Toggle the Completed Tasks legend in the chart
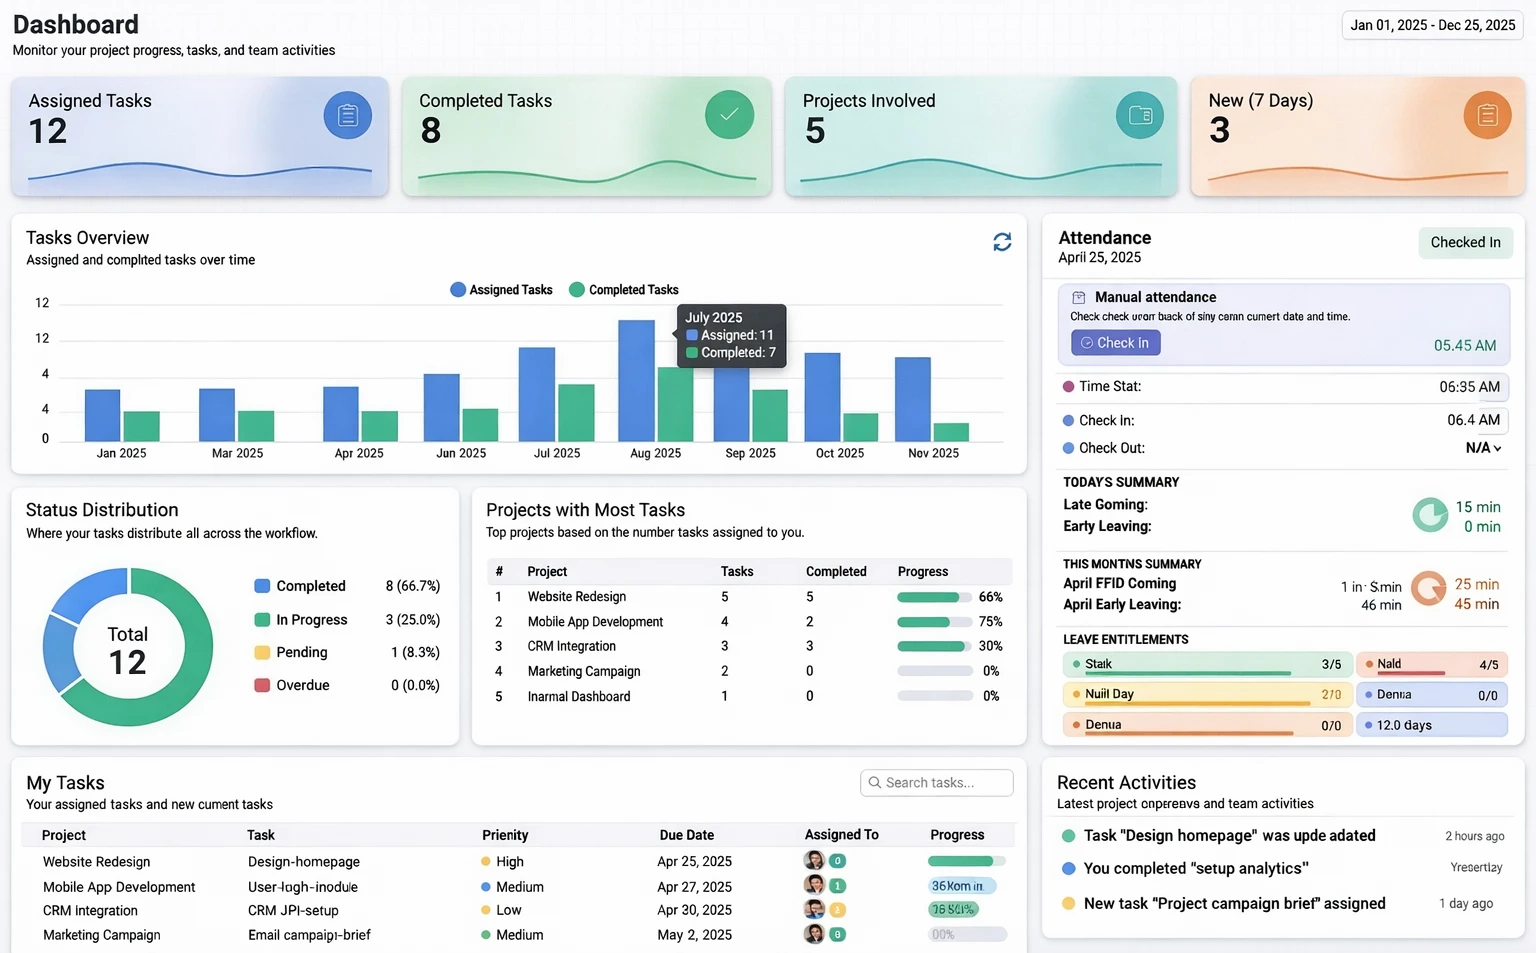Viewport: 1536px width, 953px height. click(623, 289)
